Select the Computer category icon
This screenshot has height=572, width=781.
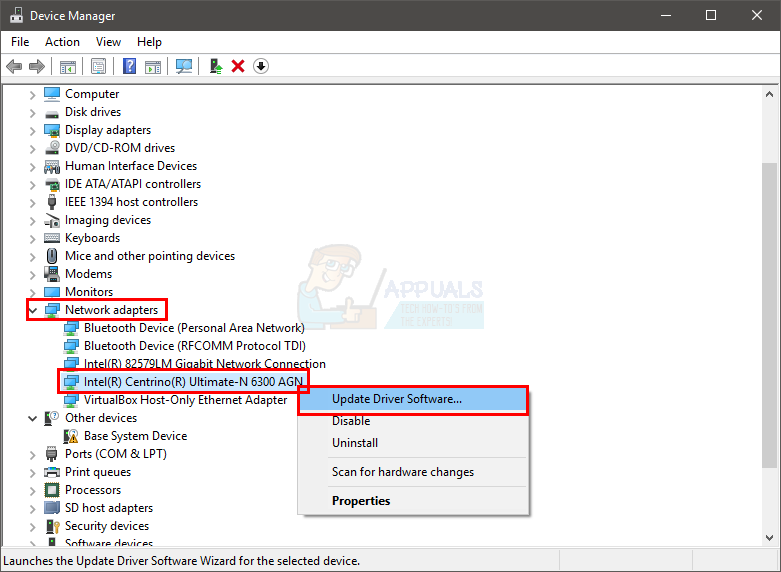click(x=52, y=94)
